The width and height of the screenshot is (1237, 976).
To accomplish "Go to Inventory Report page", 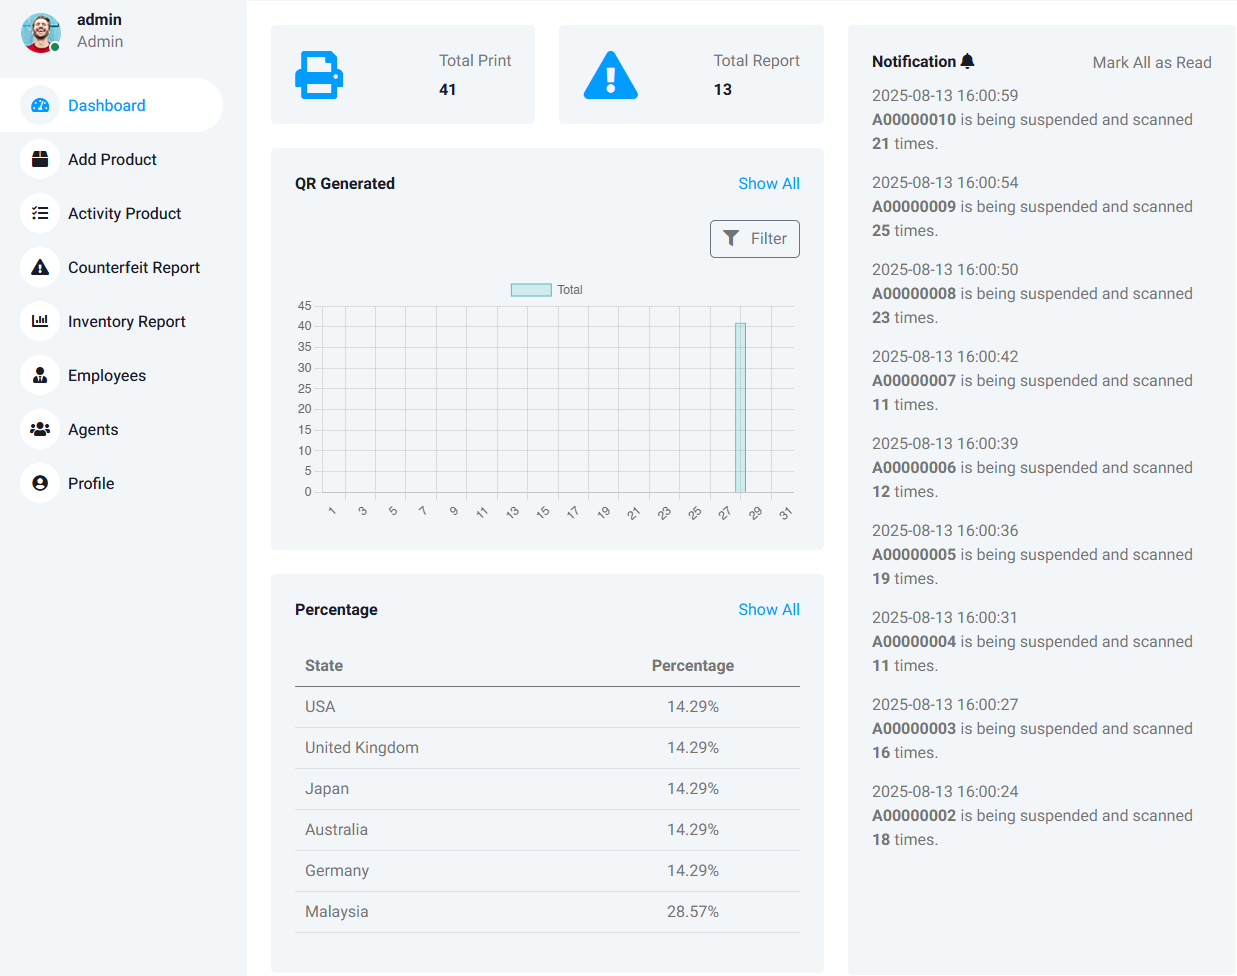I will pyautogui.click(x=126, y=322).
